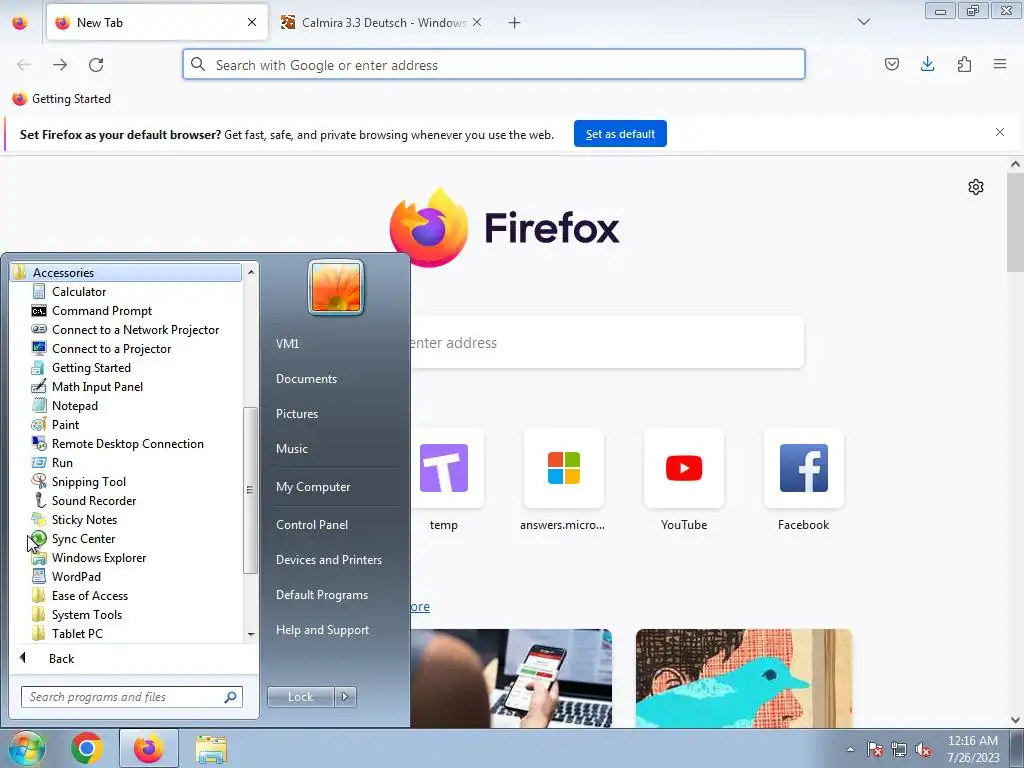
Task: Click the Firefox taskbar button
Action: (x=148, y=748)
